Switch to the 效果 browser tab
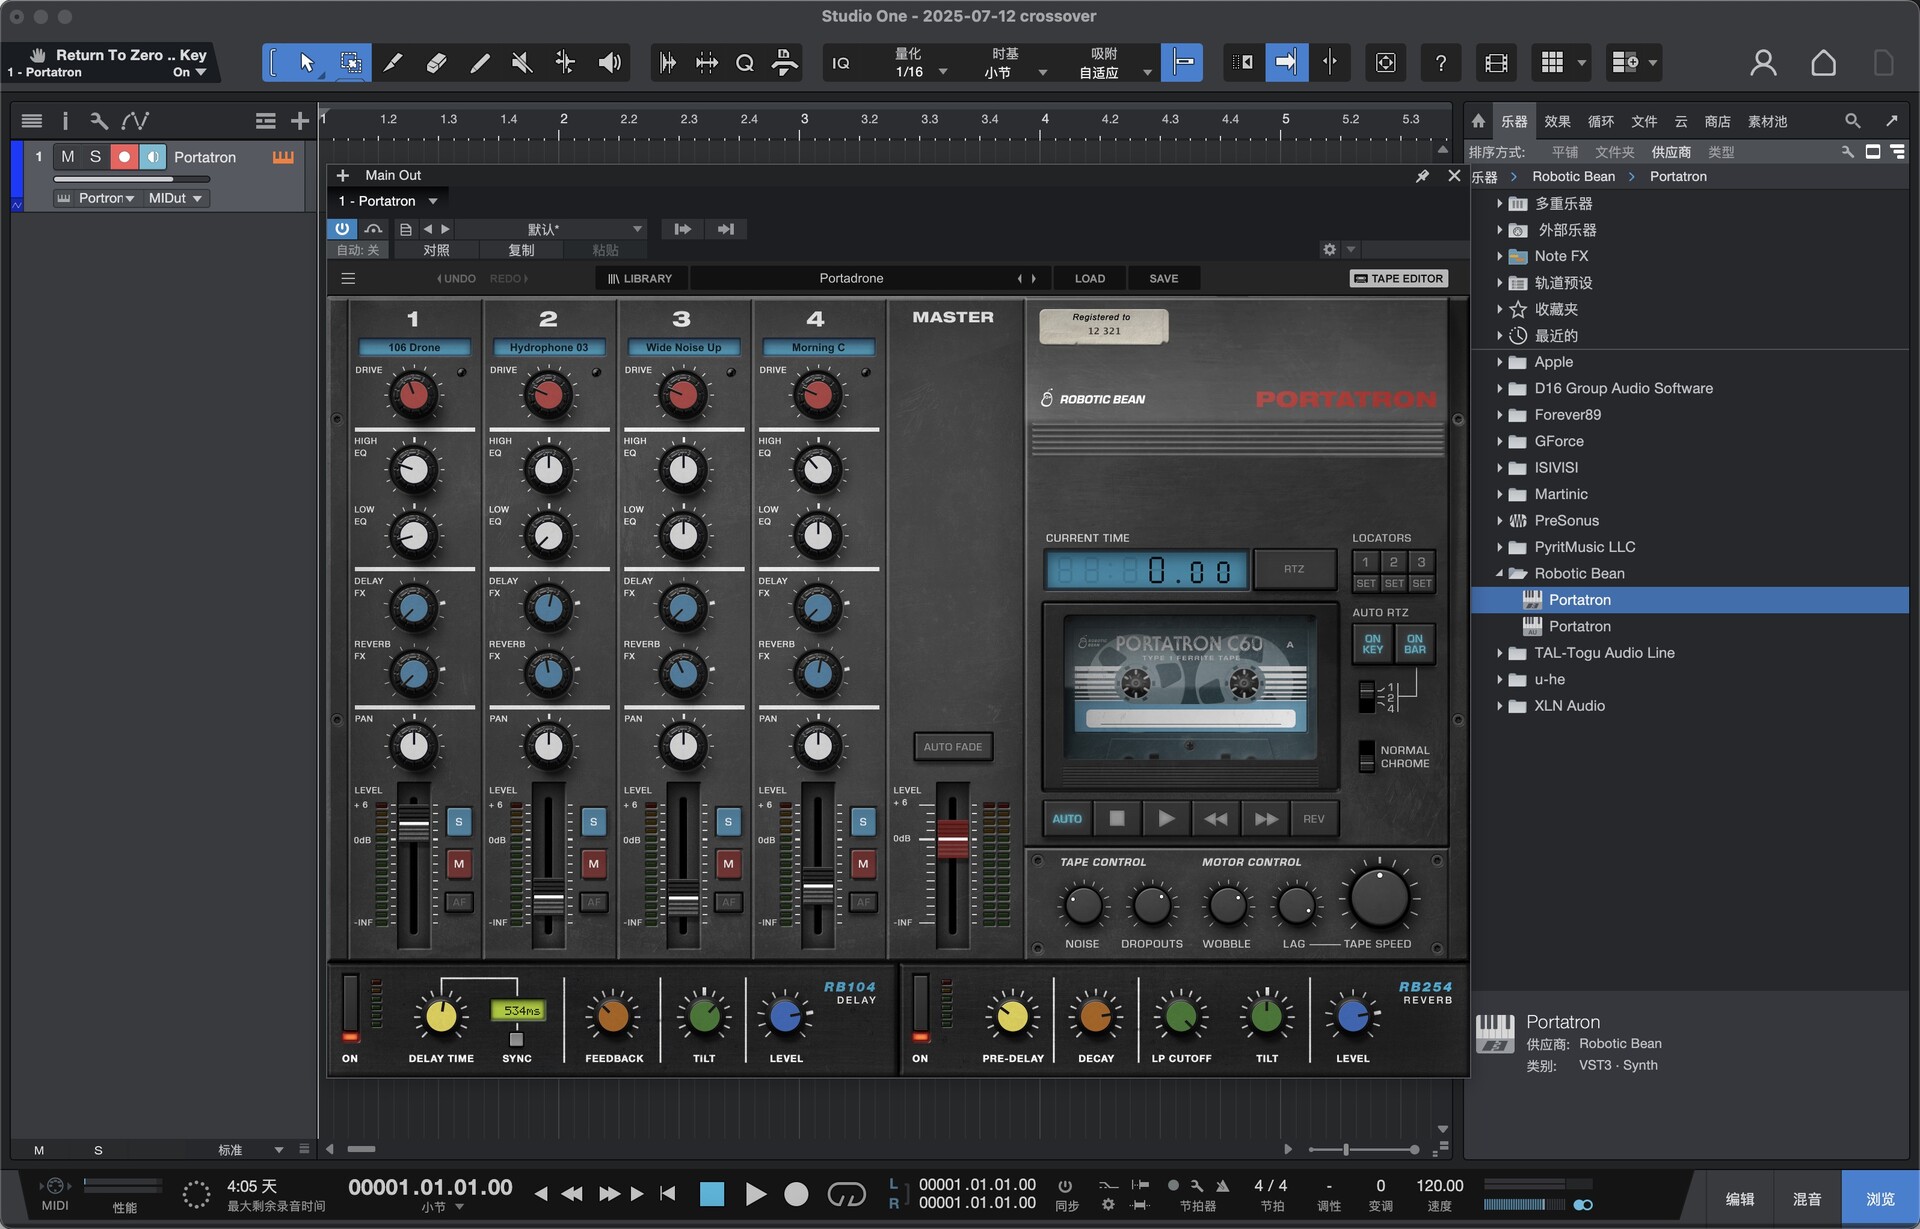1920x1229 pixels. (1557, 121)
